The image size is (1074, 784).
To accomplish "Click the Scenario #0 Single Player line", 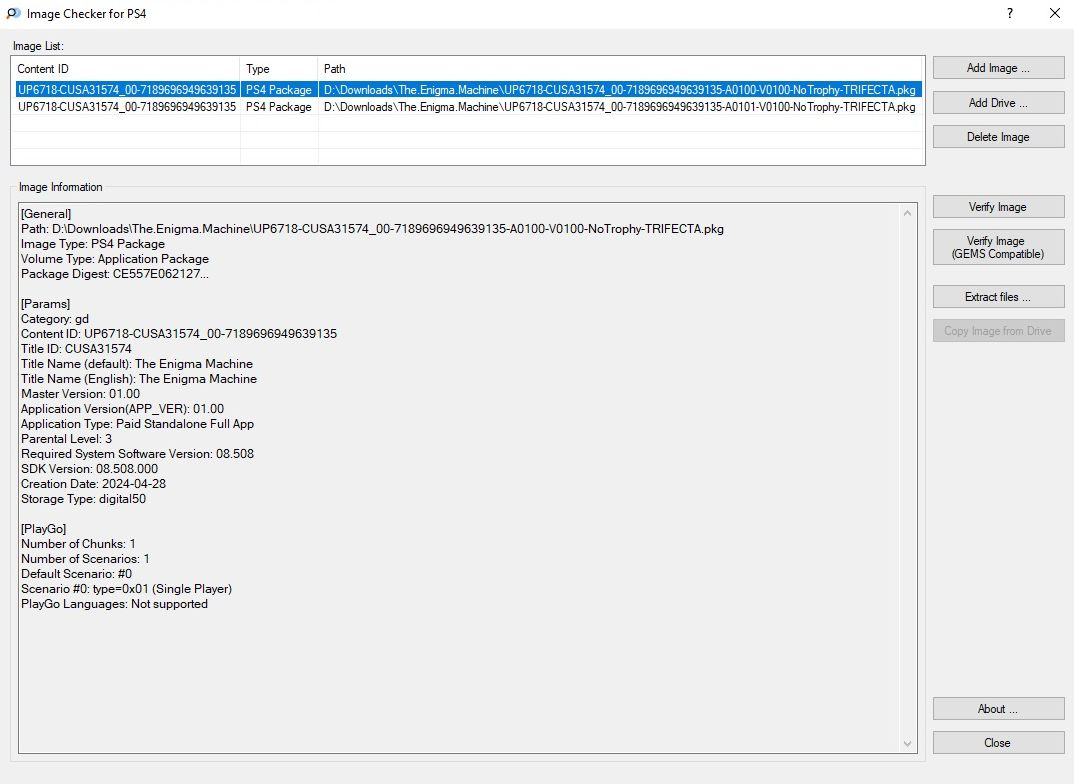I will click(x=127, y=589).
